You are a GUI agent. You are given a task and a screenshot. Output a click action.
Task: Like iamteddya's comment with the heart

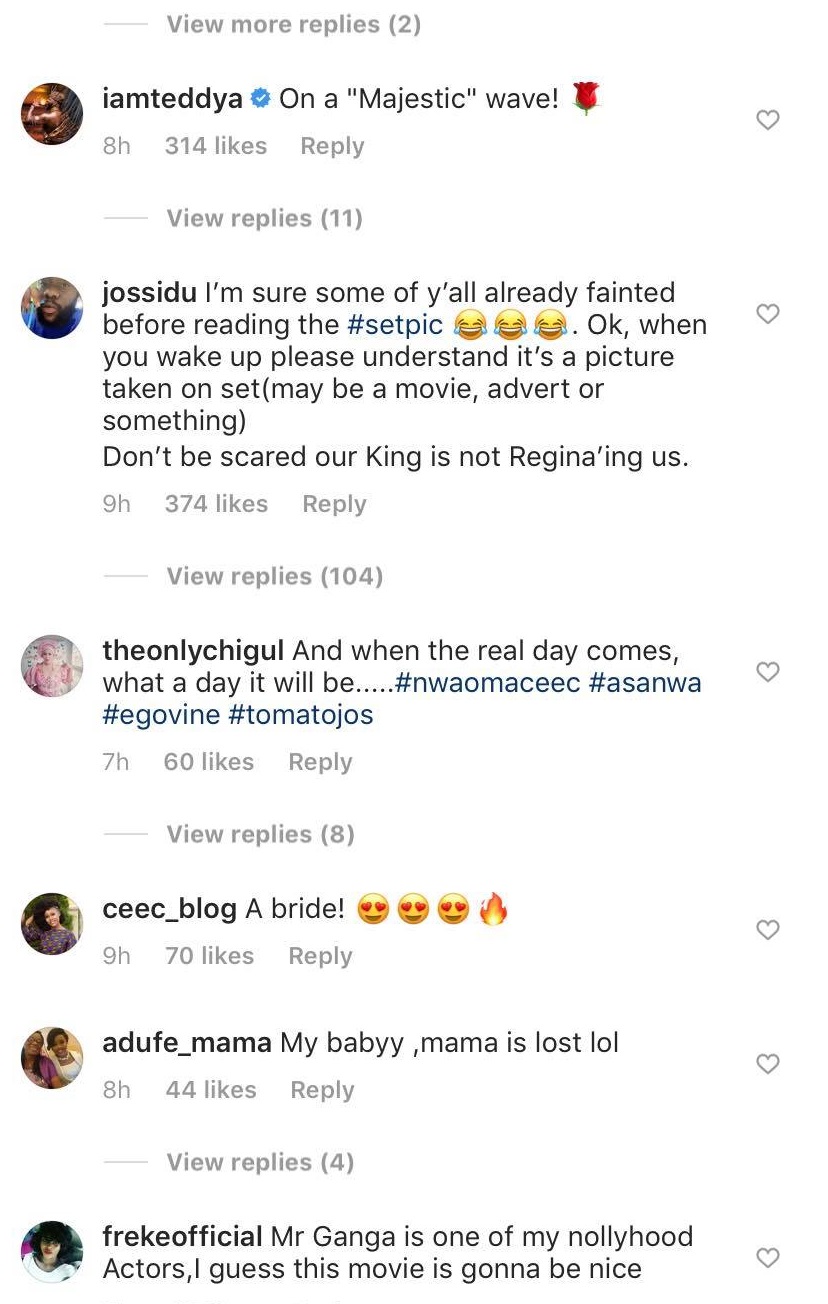[x=767, y=120]
